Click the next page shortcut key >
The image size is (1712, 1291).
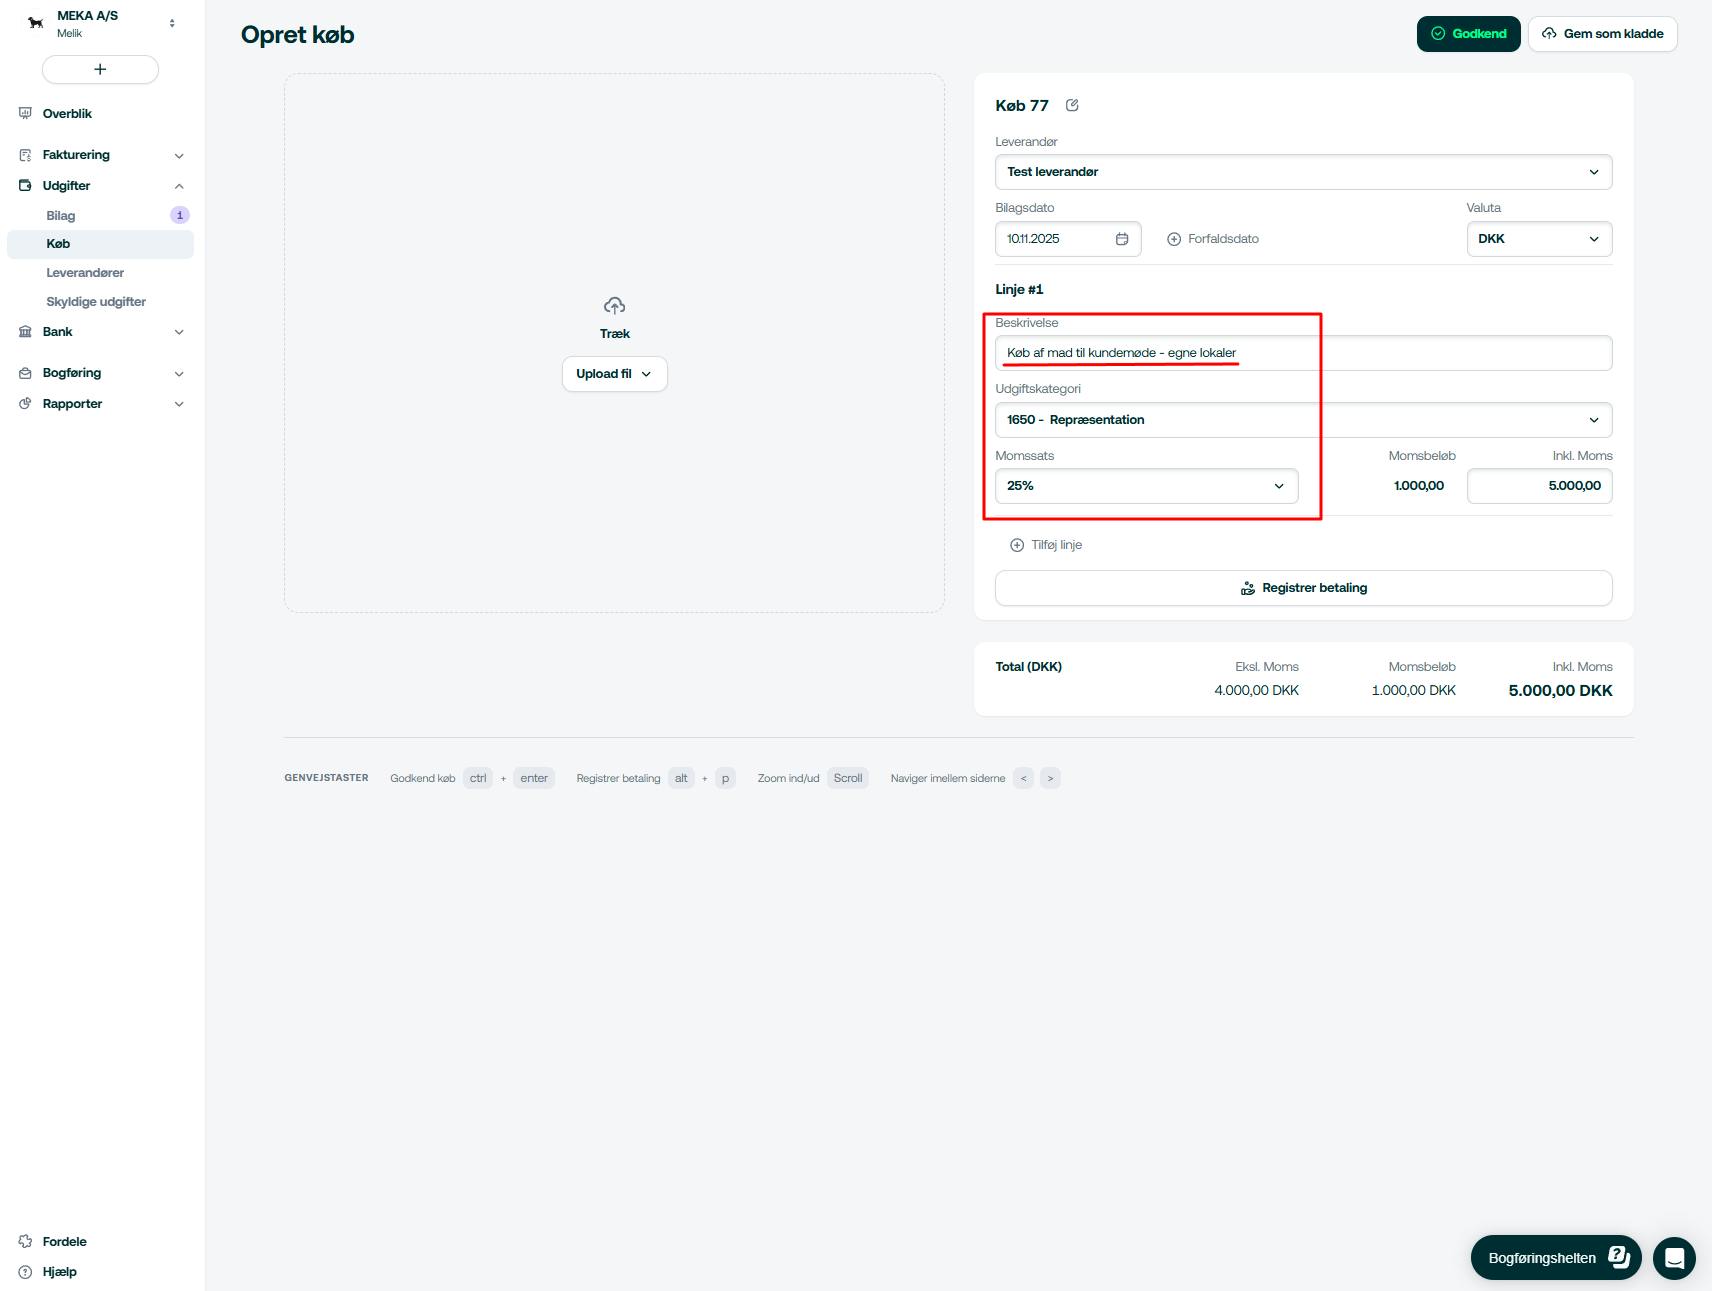pyautogui.click(x=1050, y=778)
